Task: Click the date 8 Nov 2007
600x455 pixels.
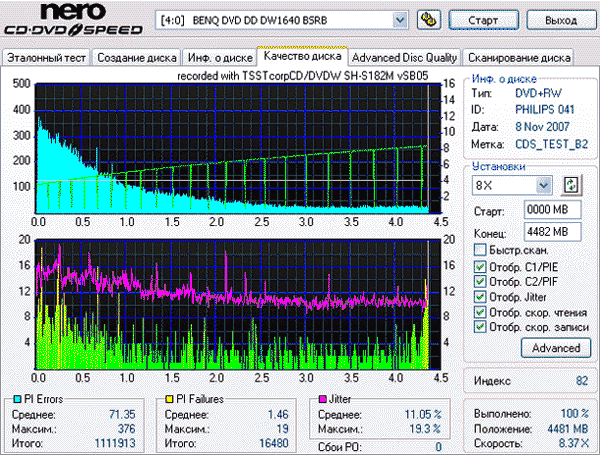Action: point(542,127)
